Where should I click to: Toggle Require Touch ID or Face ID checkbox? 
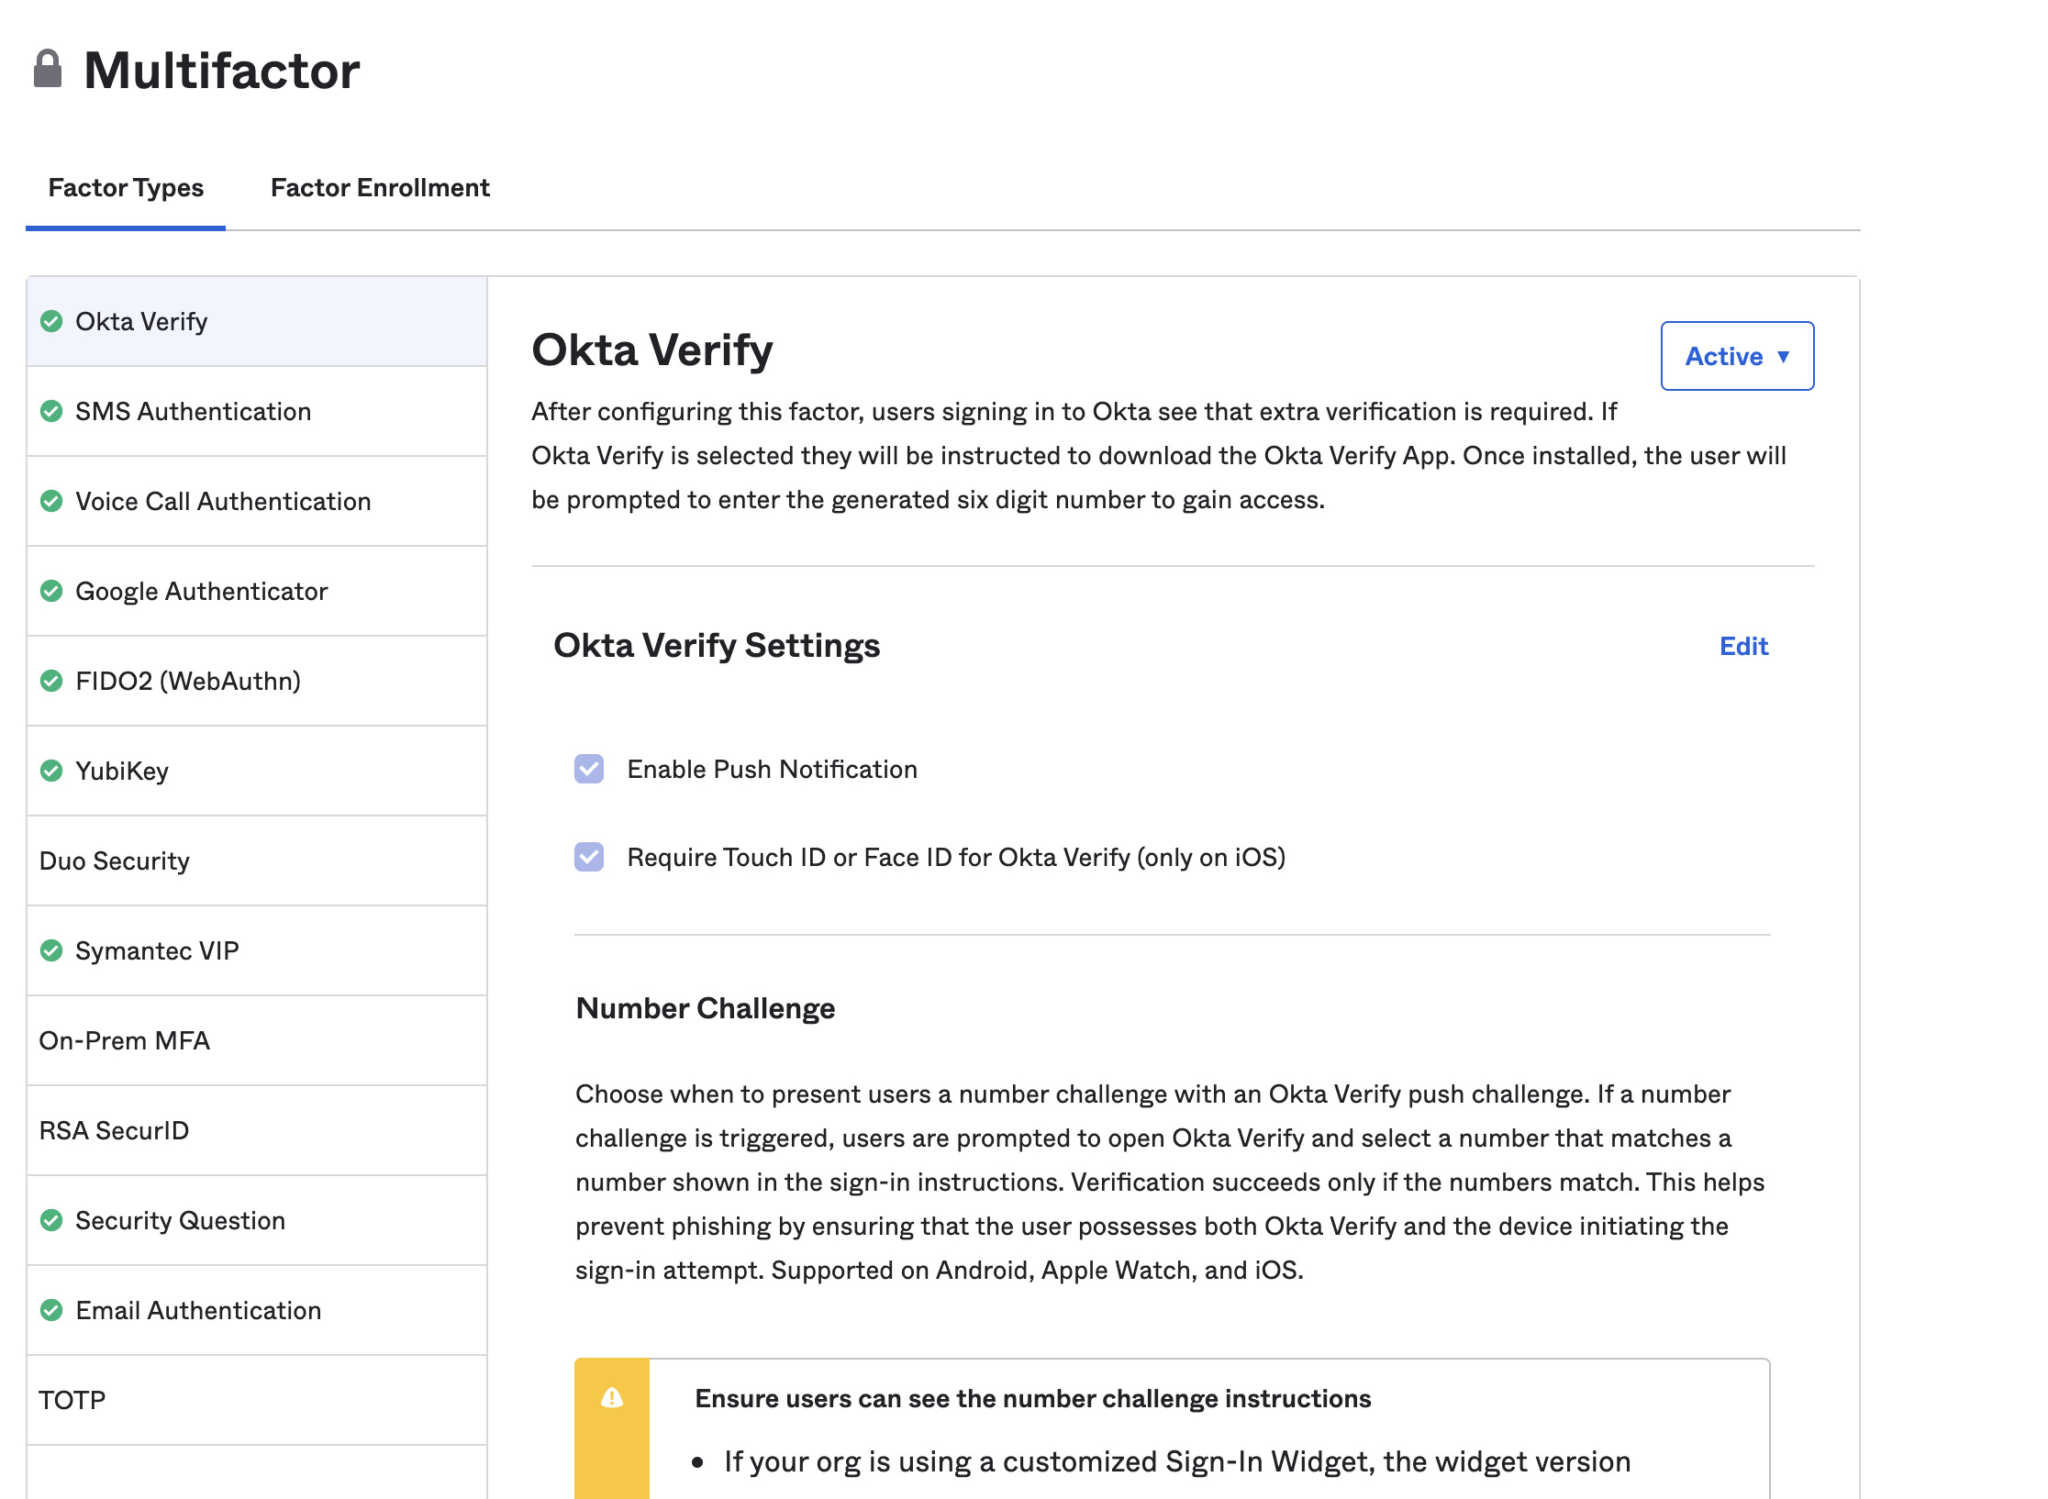[x=589, y=857]
